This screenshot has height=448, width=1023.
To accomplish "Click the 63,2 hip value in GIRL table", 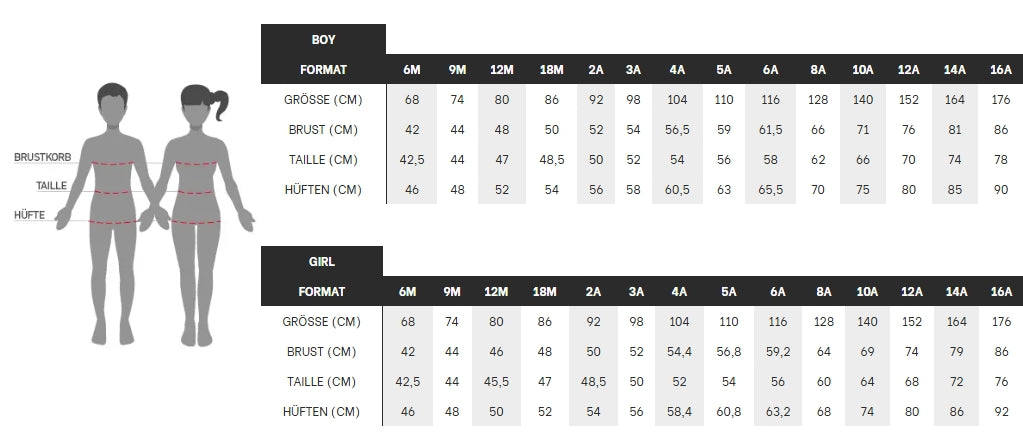I will [777, 412].
